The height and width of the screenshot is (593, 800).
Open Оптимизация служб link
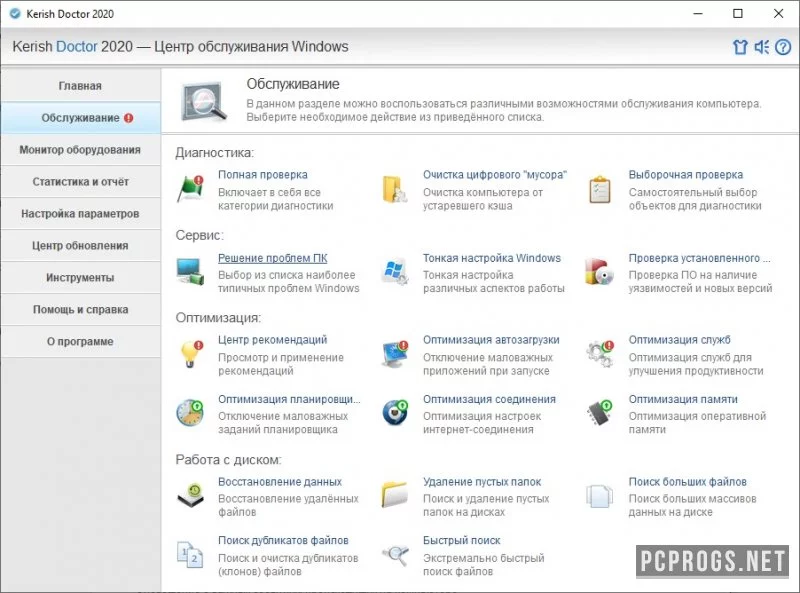coord(680,340)
